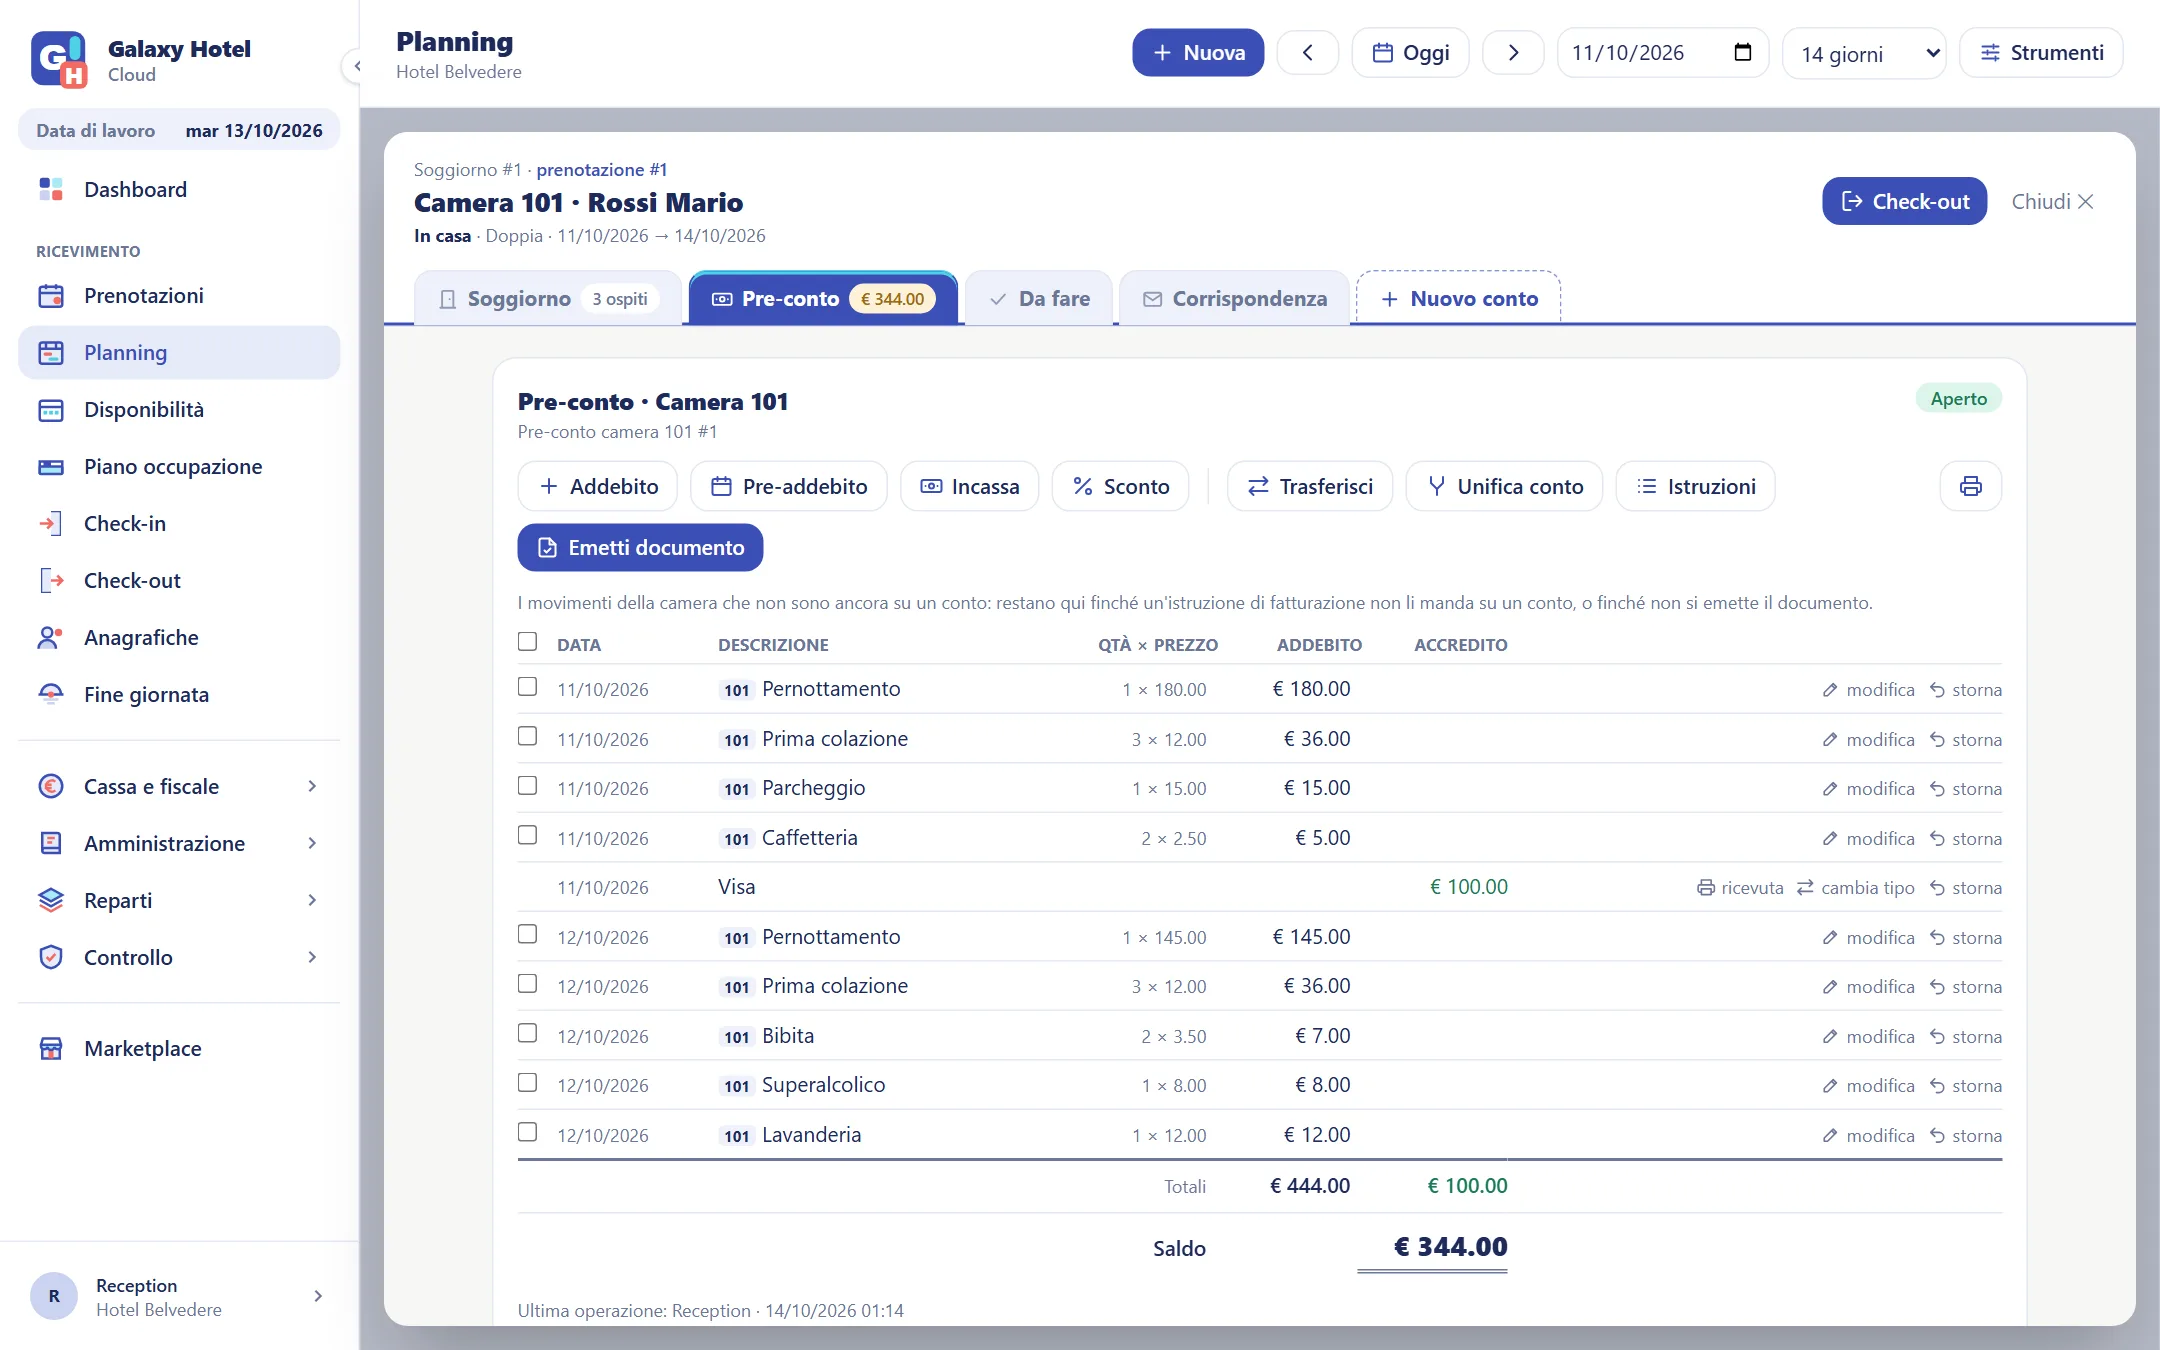Switch to the Soggiorno tab
The width and height of the screenshot is (2160, 1350).
tap(548, 298)
